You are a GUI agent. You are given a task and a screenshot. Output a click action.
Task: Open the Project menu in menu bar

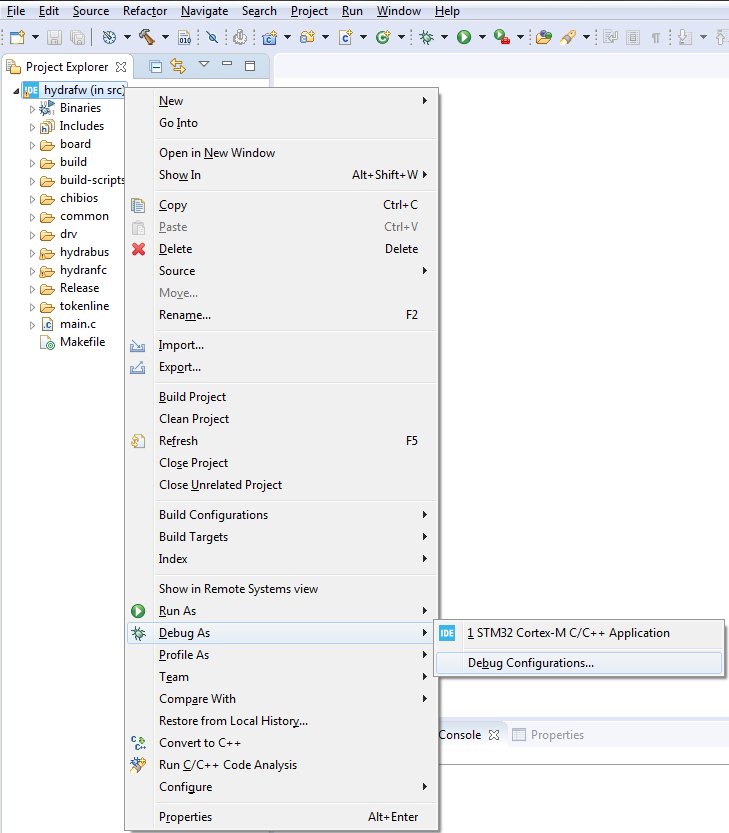(x=309, y=11)
